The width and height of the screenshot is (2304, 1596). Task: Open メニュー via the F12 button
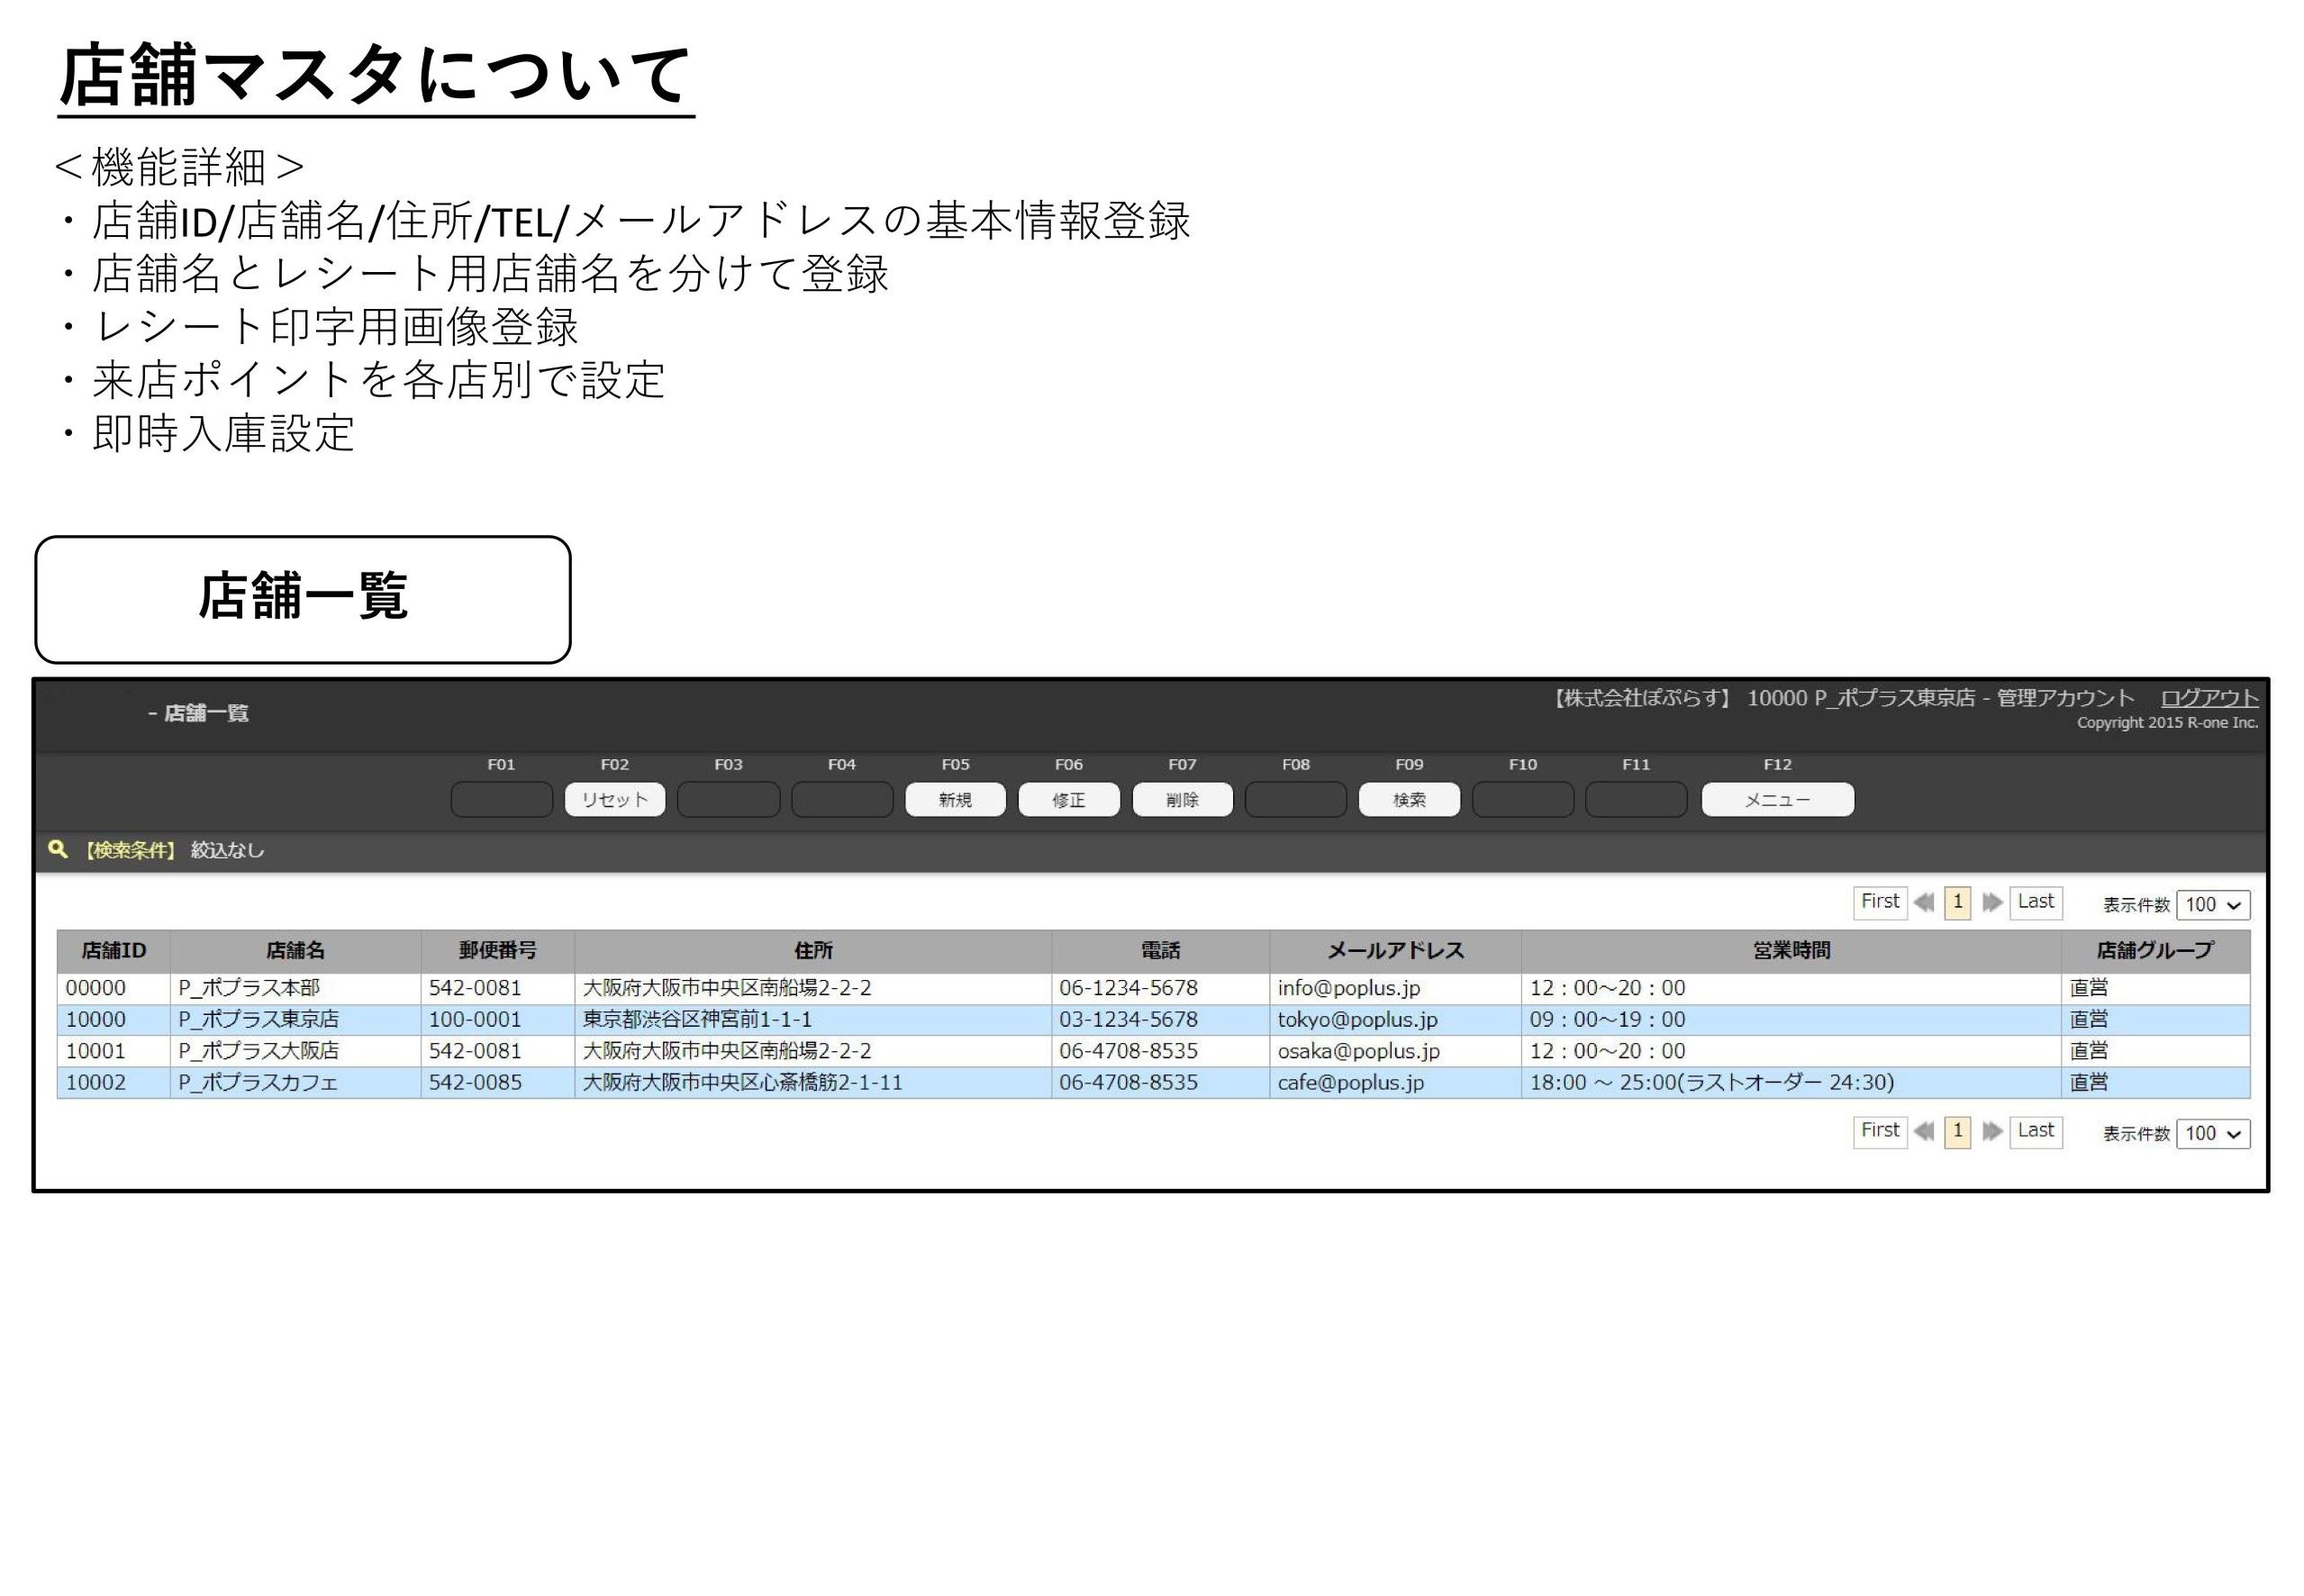[x=1776, y=800]
